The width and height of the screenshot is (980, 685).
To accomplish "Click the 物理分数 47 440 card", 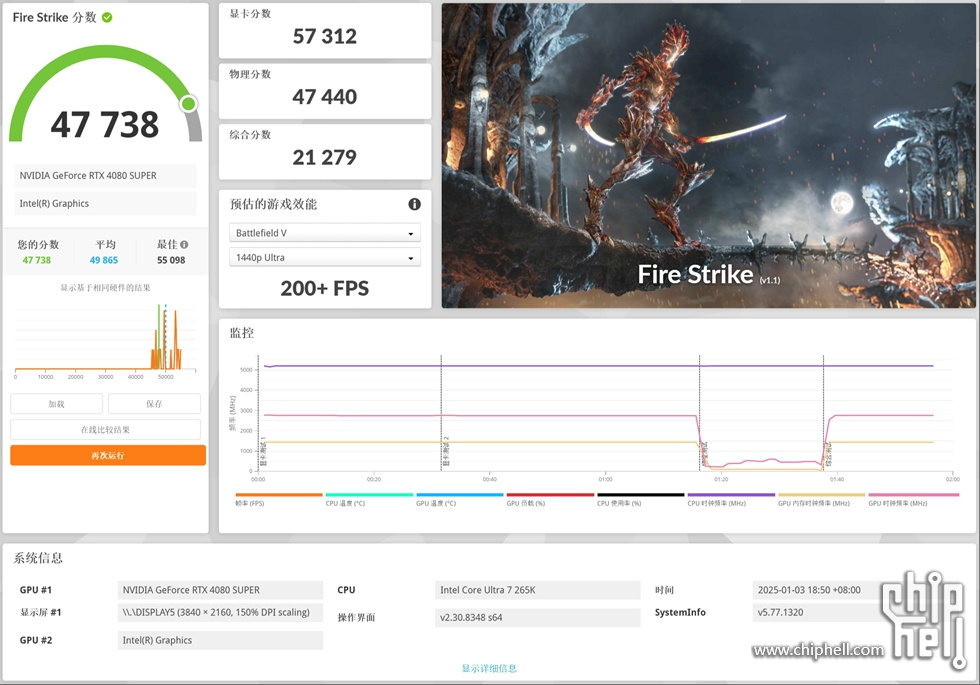I will [x=325, y=91].
